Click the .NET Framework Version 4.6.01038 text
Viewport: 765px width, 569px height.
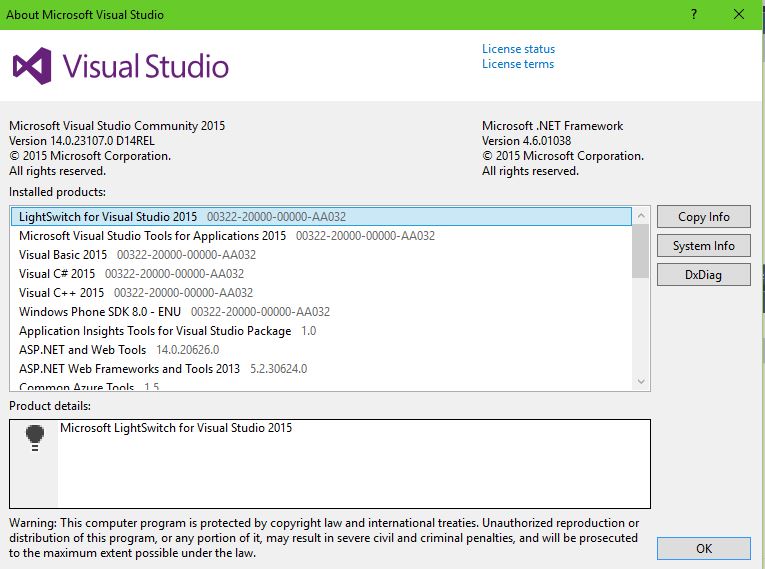(x=526, y=141)
